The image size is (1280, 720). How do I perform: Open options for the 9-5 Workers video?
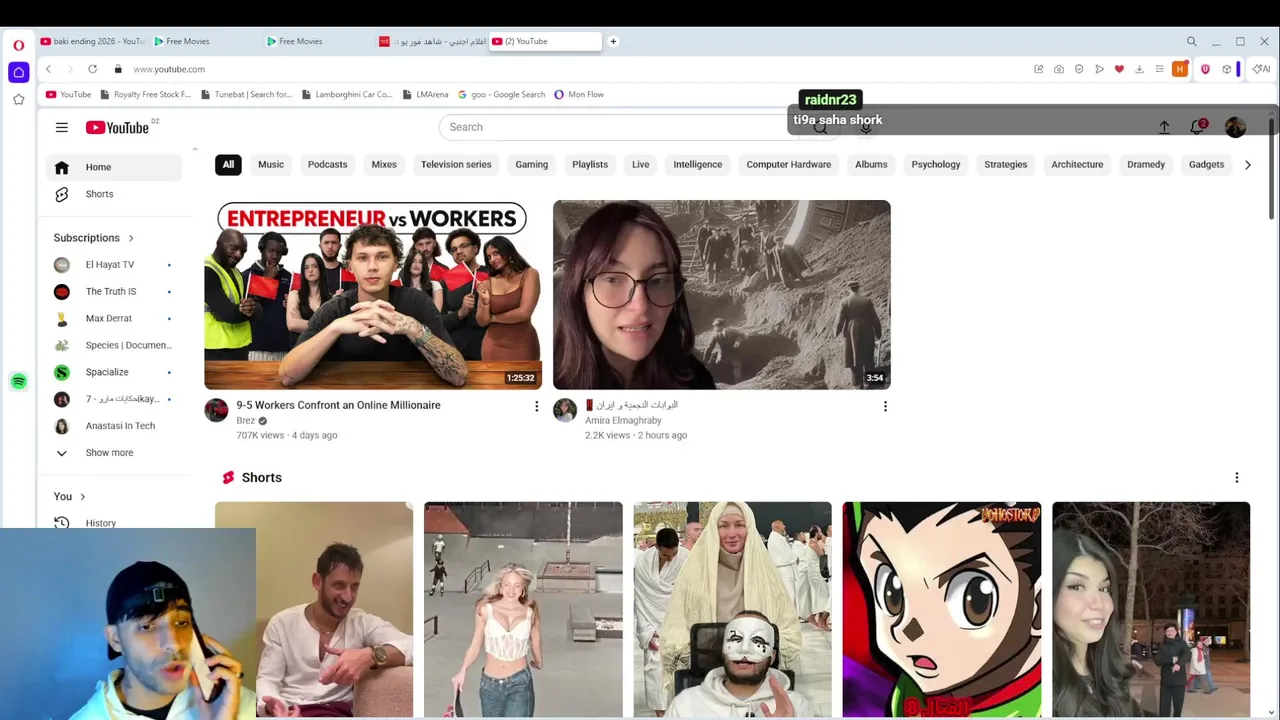pos(536,406)
